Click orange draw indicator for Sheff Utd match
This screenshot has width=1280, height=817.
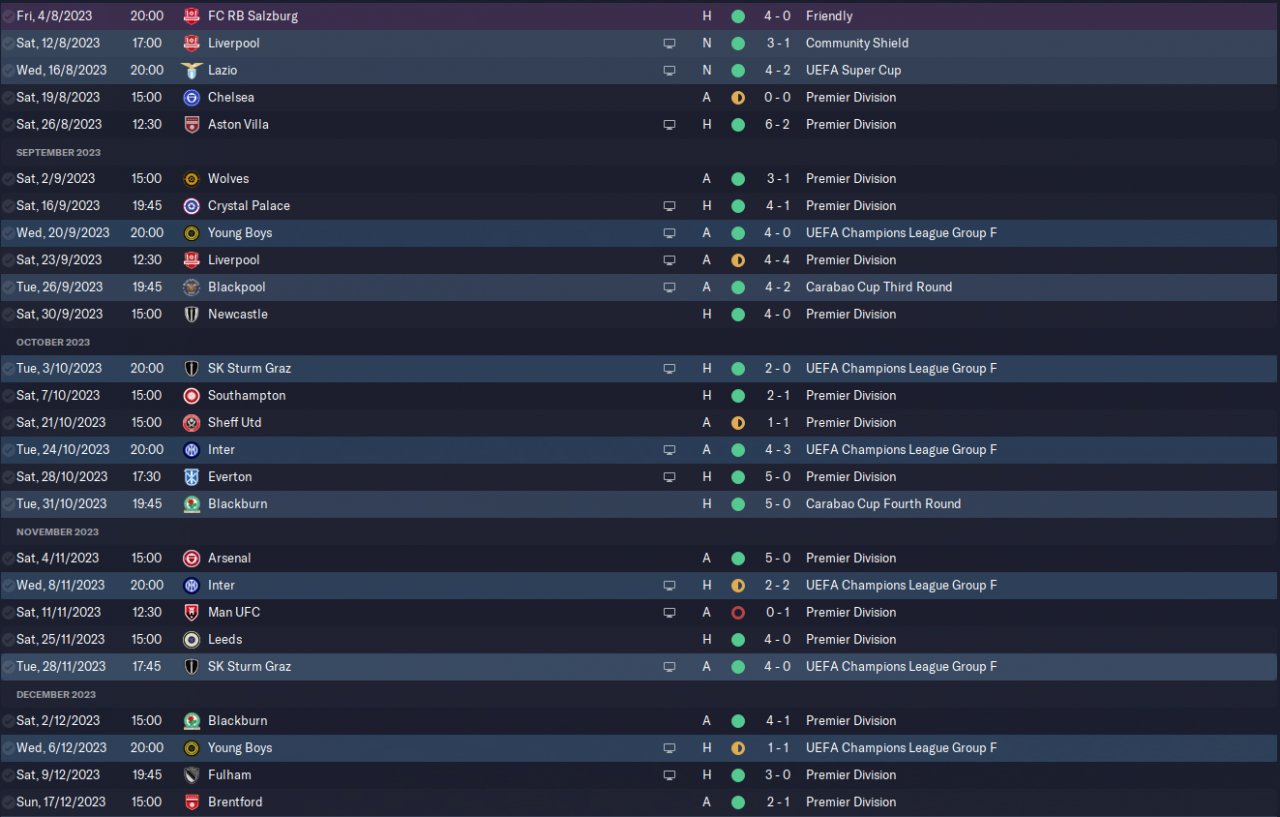coord(738,423)
